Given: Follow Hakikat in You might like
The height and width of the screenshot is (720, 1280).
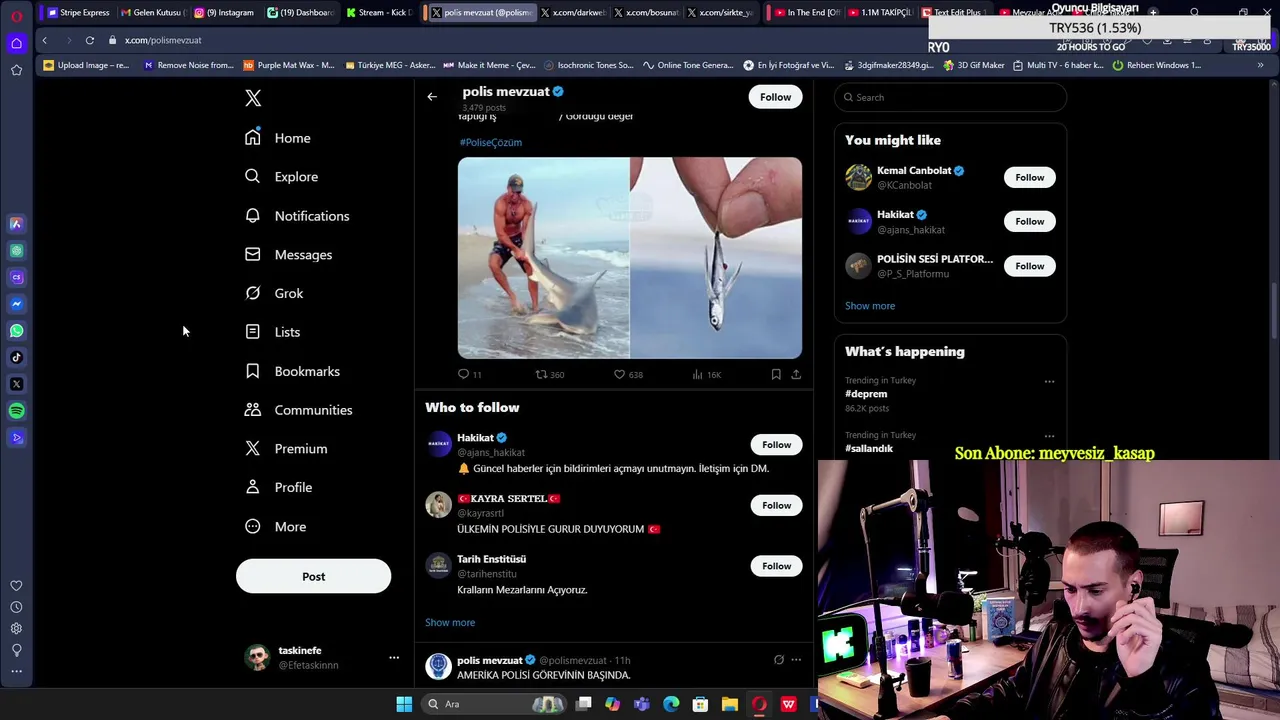Looking at the screenshot, I should [x=1029, y=221].
